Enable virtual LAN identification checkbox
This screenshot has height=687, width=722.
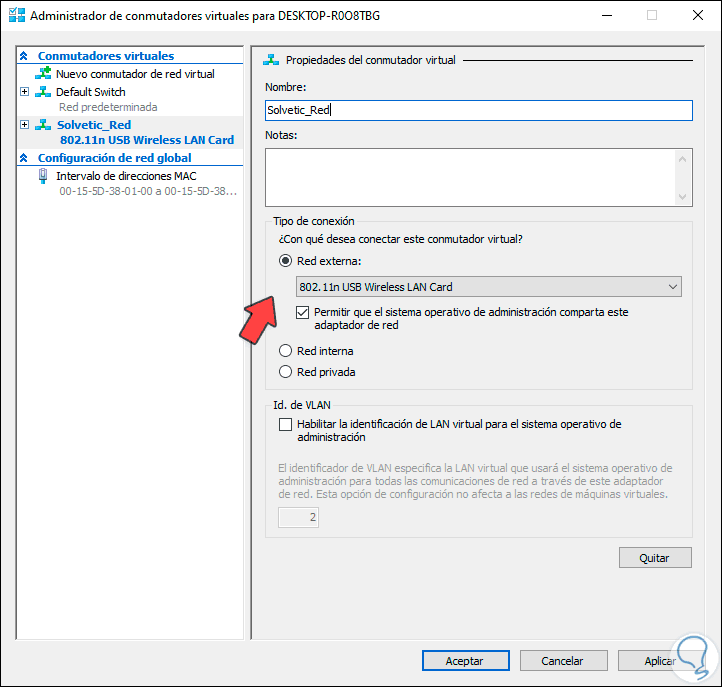pos(286,425)
